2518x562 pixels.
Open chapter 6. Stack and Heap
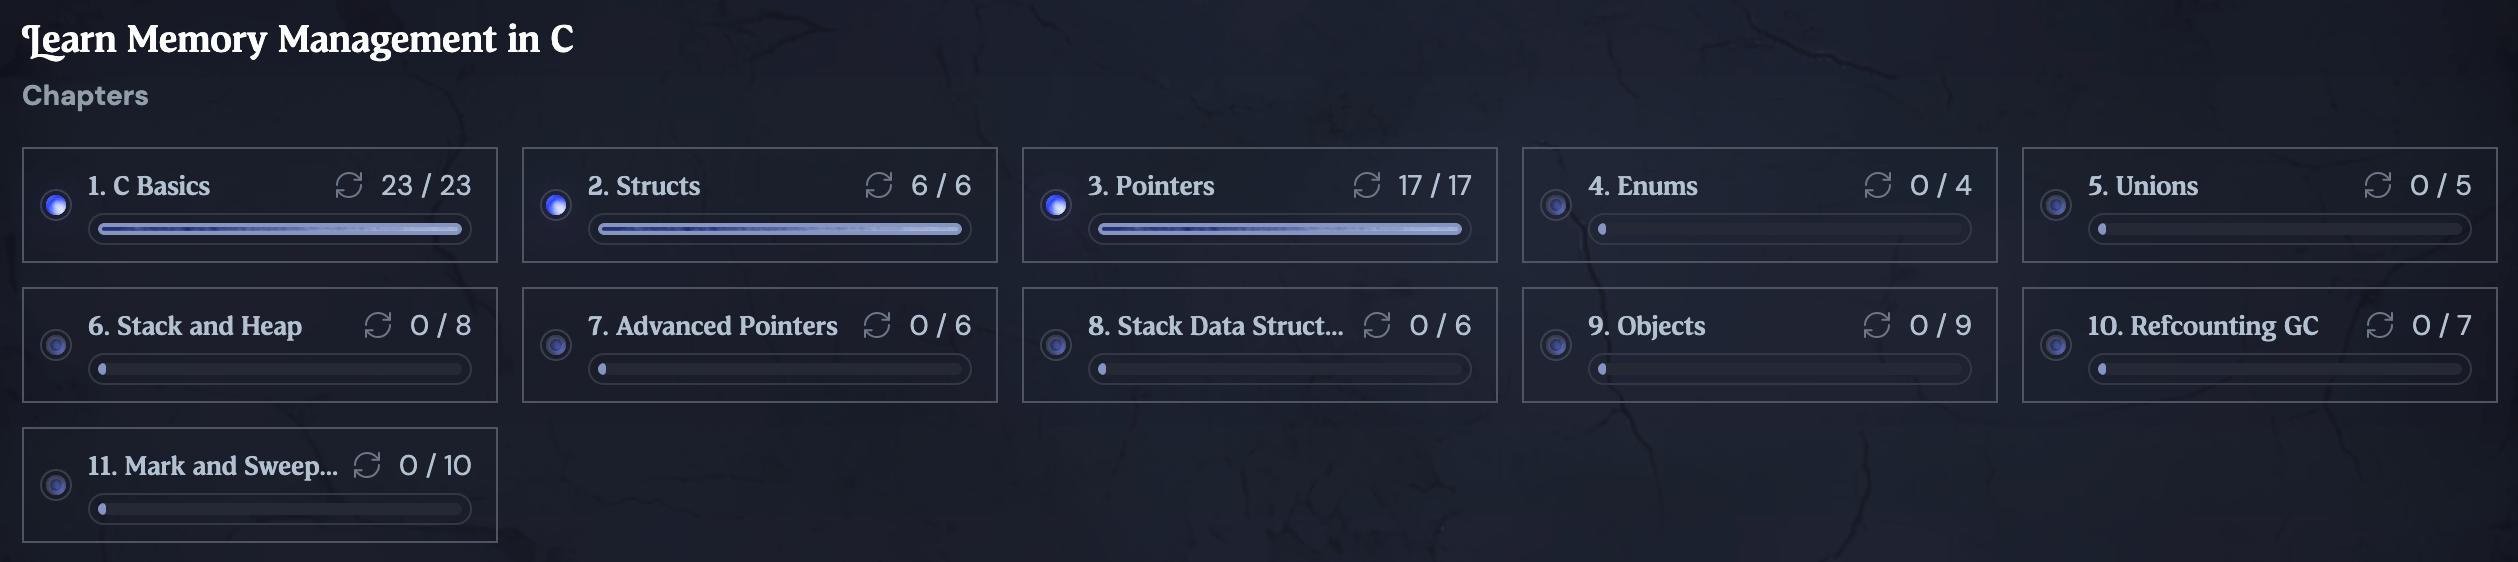[260, 345]
